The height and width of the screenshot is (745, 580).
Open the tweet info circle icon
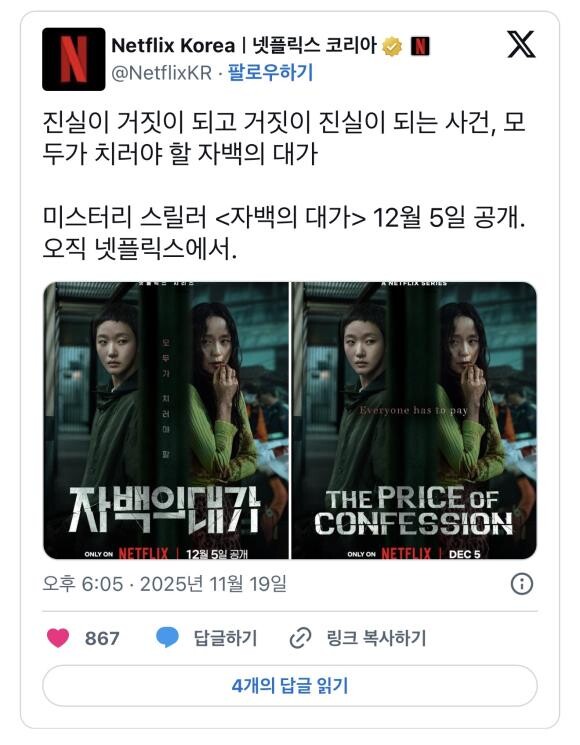point(522,584)
